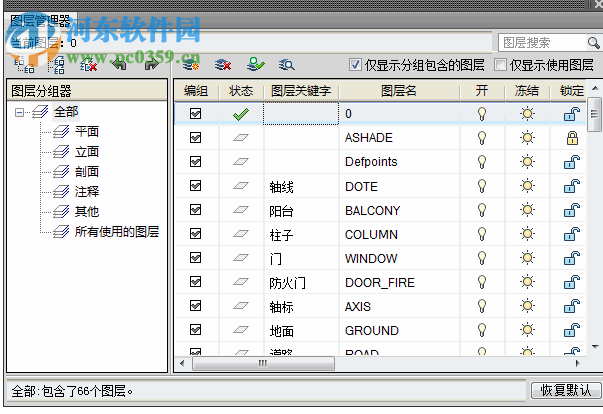The height and width of the screenshot is (414, 603).
Task: Click the delete group icon with red X
Action: coord(88,65)
